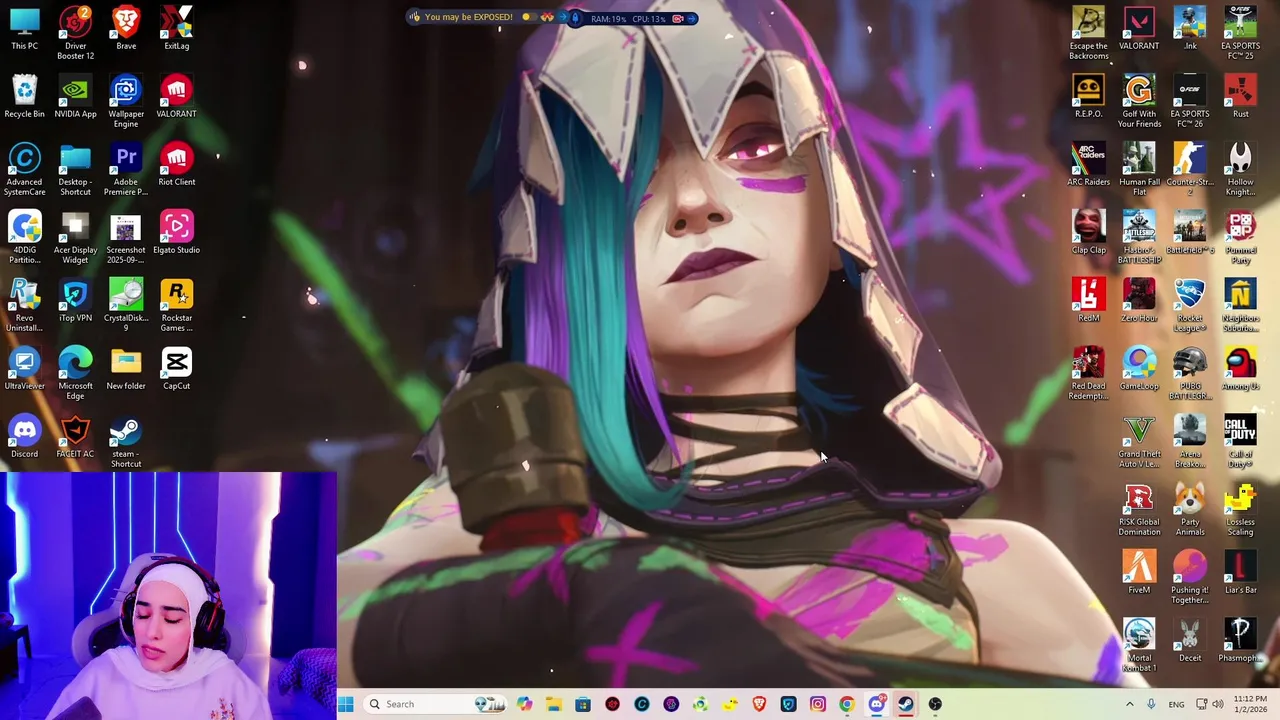Launch Lossless Scaling desktop shortcut
The width and height of the screenshot is (1280, 720).
point(1240,509)
